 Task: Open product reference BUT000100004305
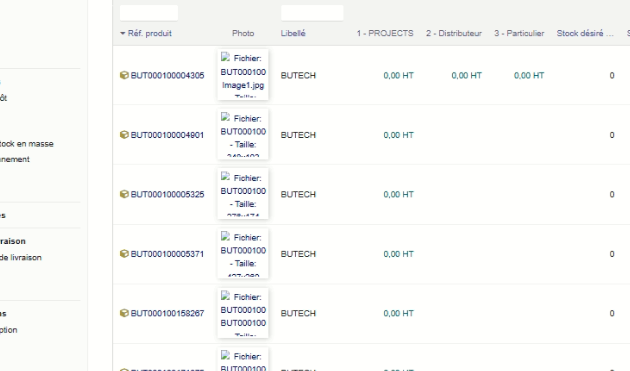[168, 75]
